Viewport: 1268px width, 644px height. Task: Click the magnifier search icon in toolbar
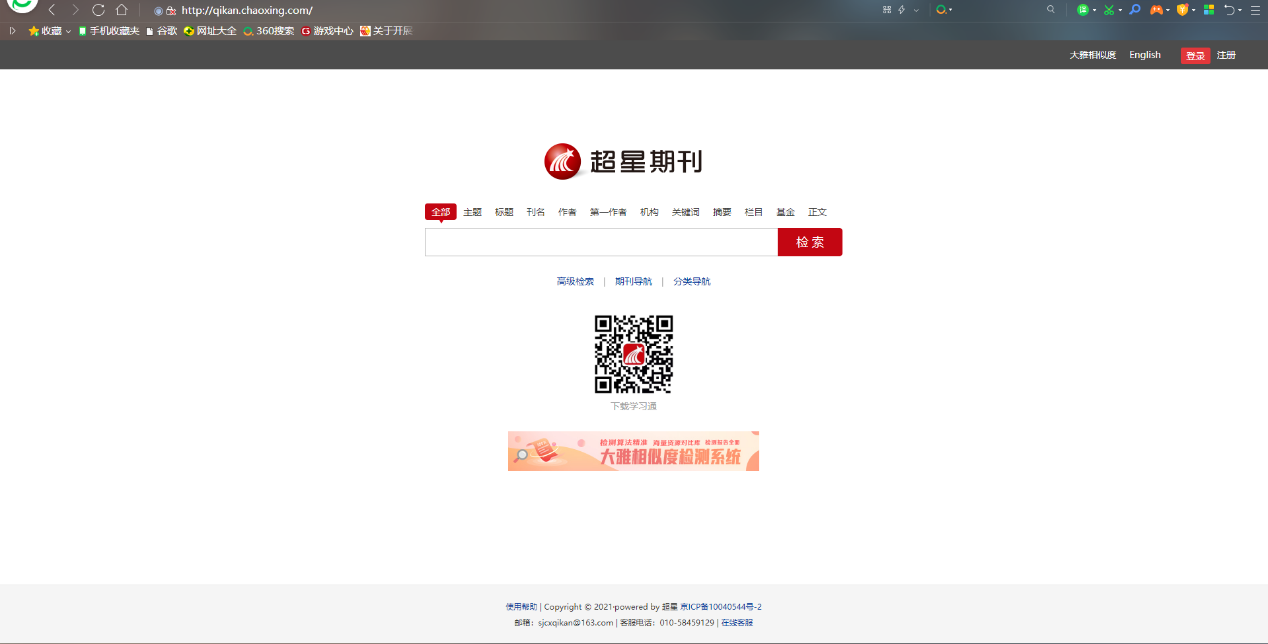pos(1051,10)
